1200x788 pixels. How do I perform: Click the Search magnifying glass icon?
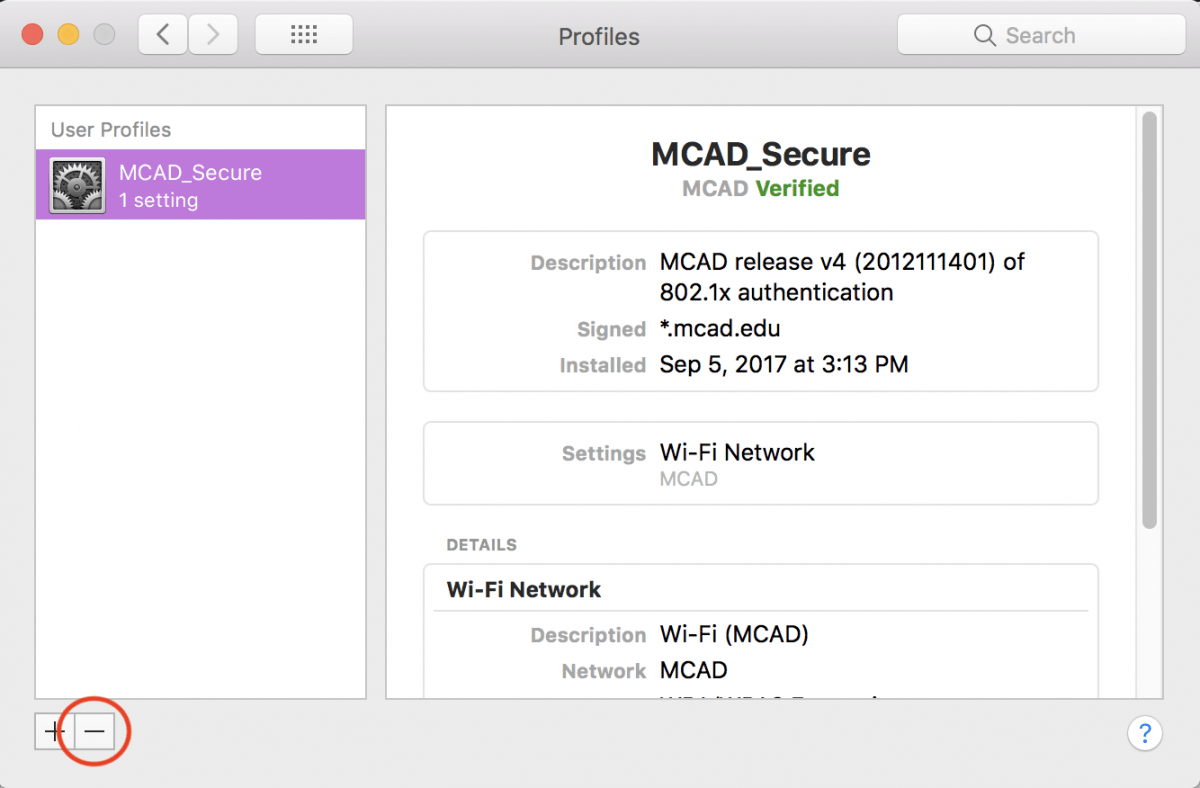coord(983,35)
